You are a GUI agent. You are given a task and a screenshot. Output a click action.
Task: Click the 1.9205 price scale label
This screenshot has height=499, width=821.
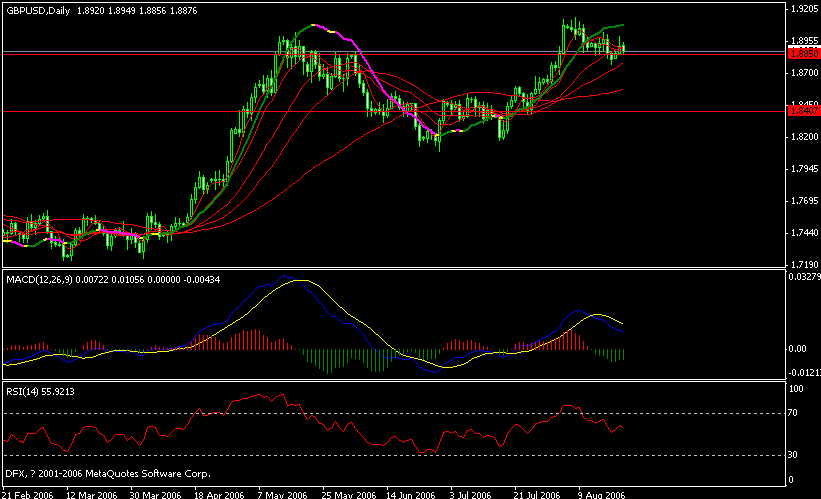[804, 9]
